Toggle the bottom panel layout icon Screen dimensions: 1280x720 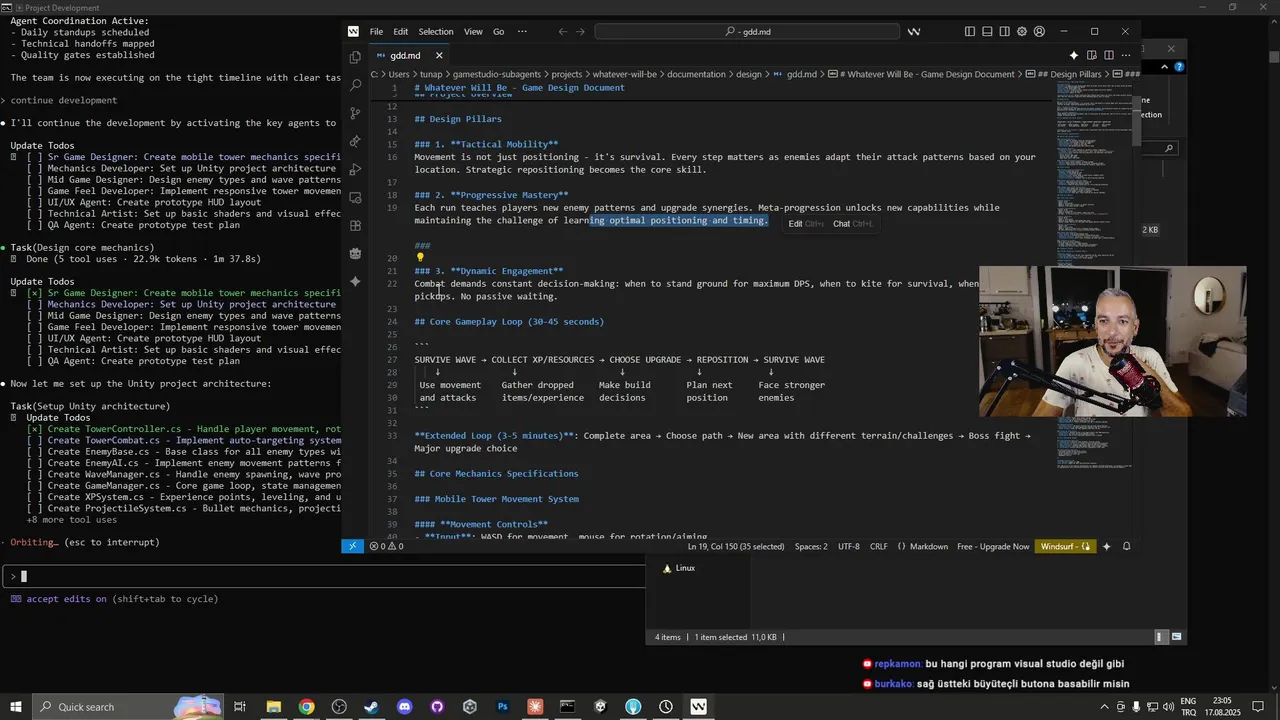point(987,31)
